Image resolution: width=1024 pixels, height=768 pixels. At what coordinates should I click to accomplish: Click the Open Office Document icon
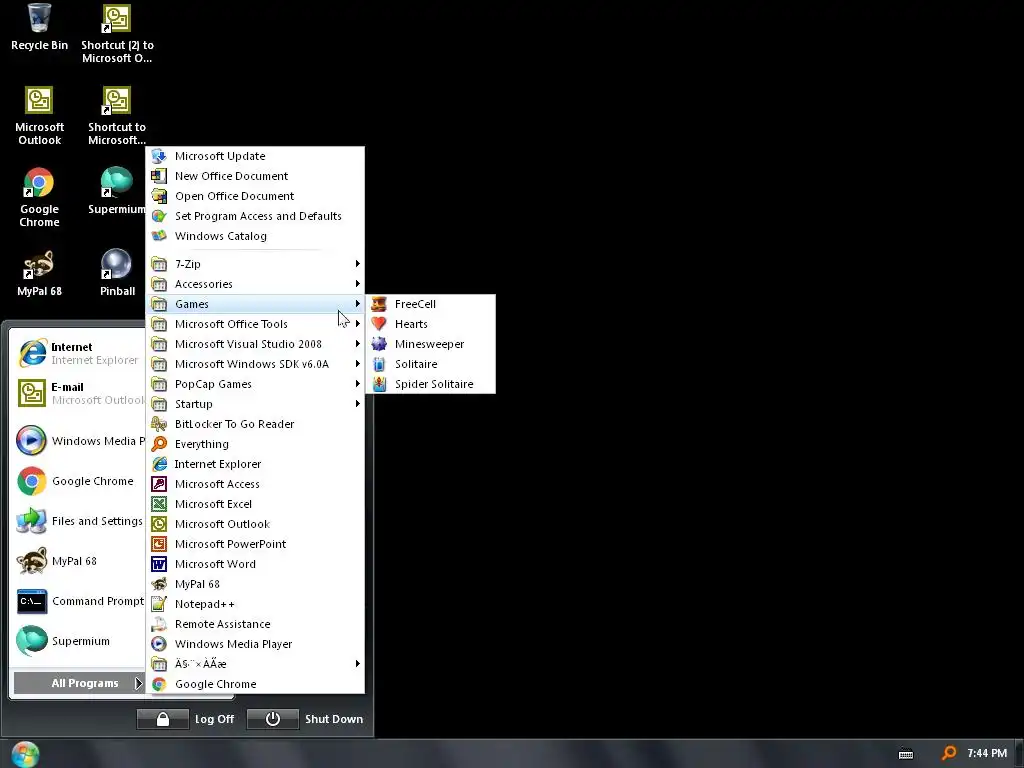159,196
